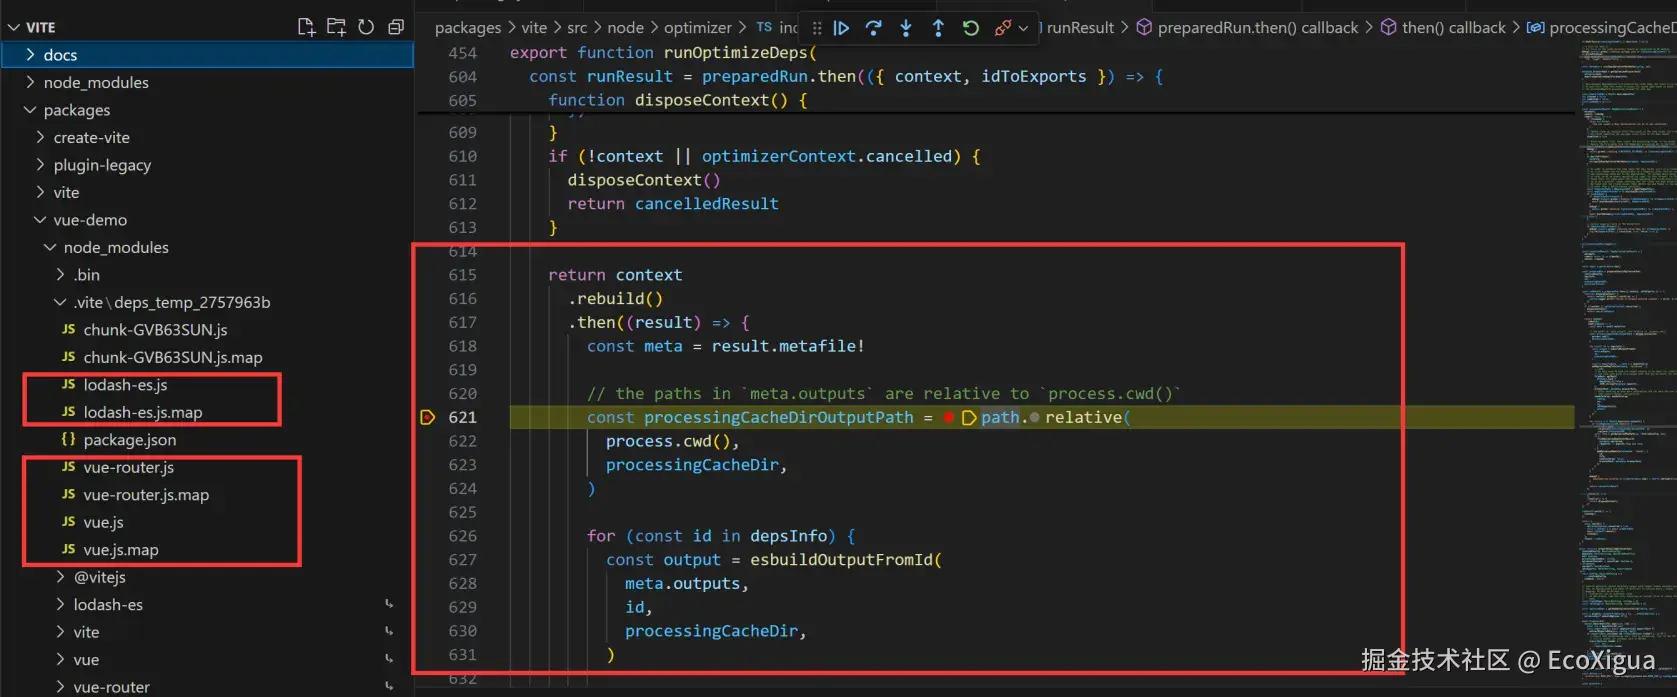1677x697 pixels.
Task: Click the 'node' breadcrumb segment
Action: 625,28
